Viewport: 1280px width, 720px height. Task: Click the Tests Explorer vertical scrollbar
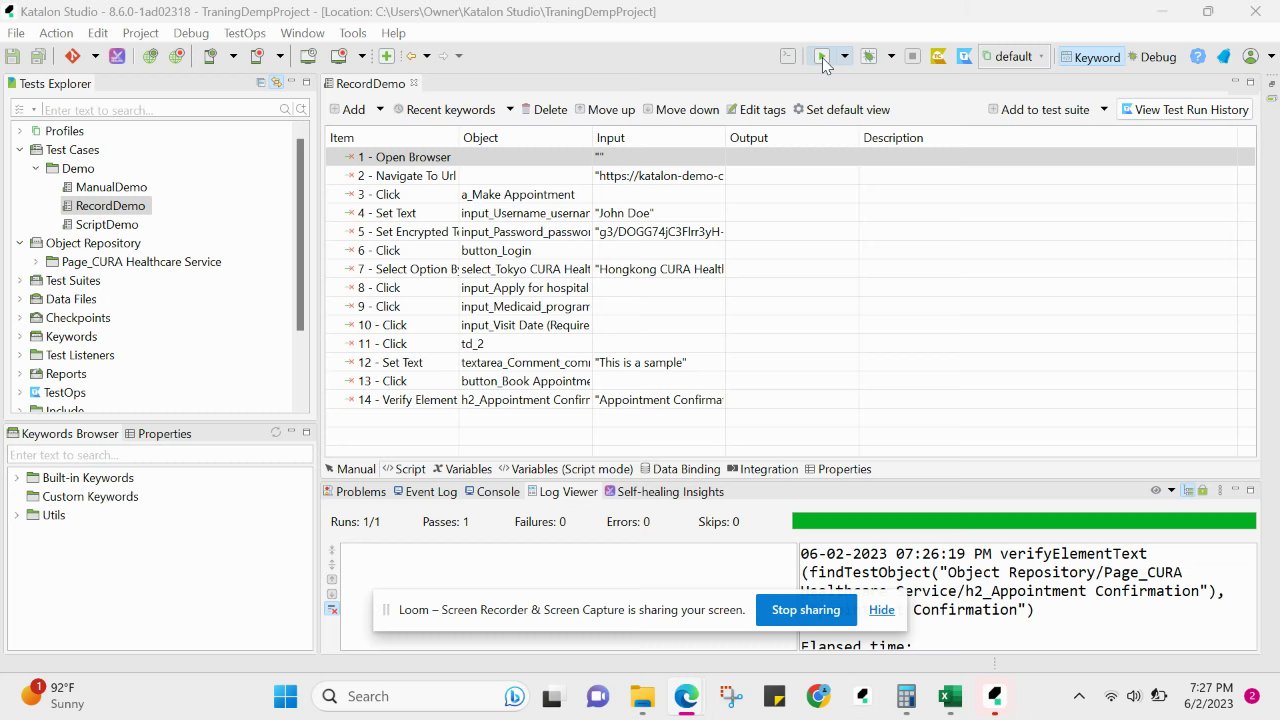[300, 234]
